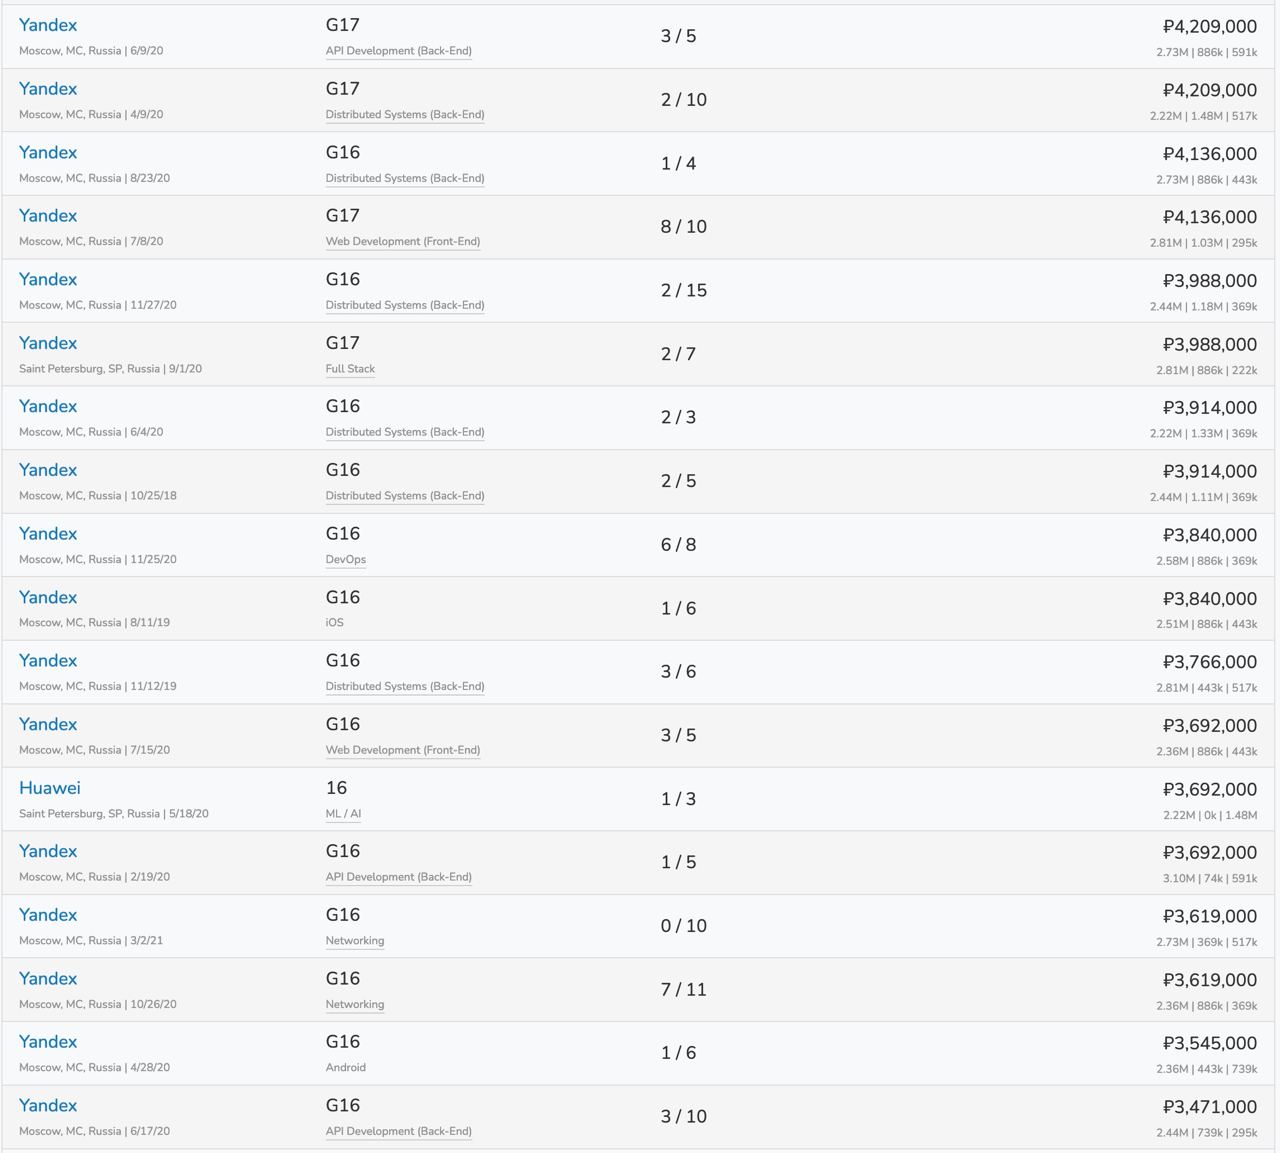Click the 2.58M | 886k | 369k breakdown
The image size is (1280, 1153).
point(1207,561)
